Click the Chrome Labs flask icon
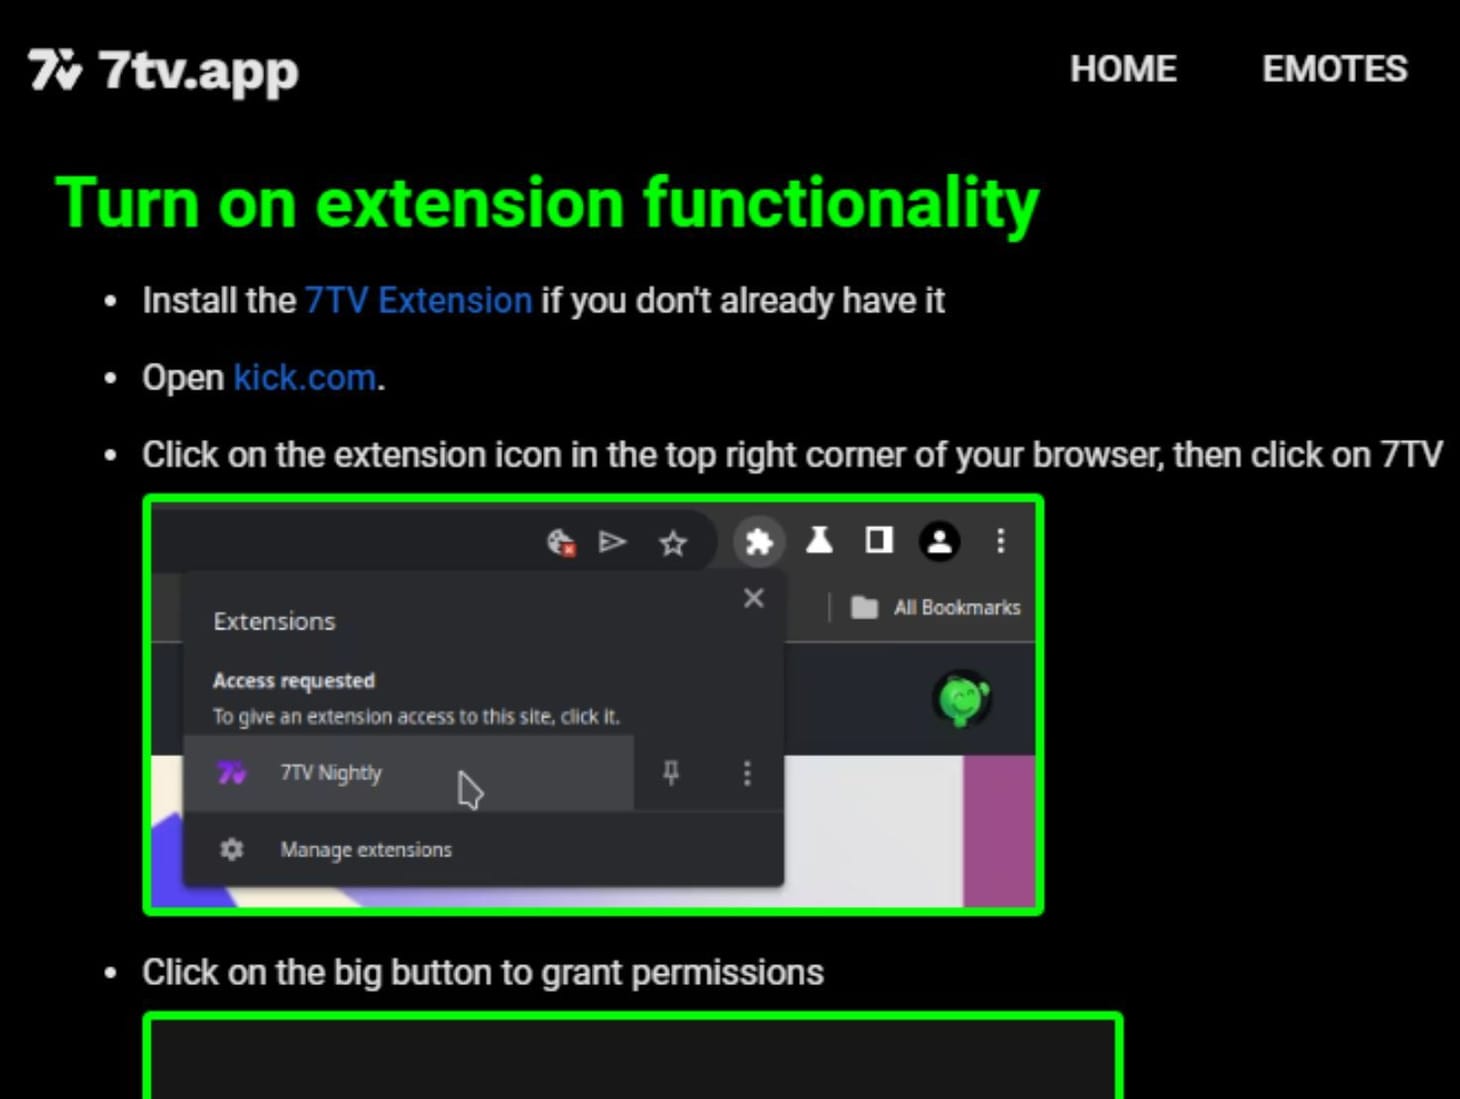This screenshot has height=1099, width=1460. (819, 542)
